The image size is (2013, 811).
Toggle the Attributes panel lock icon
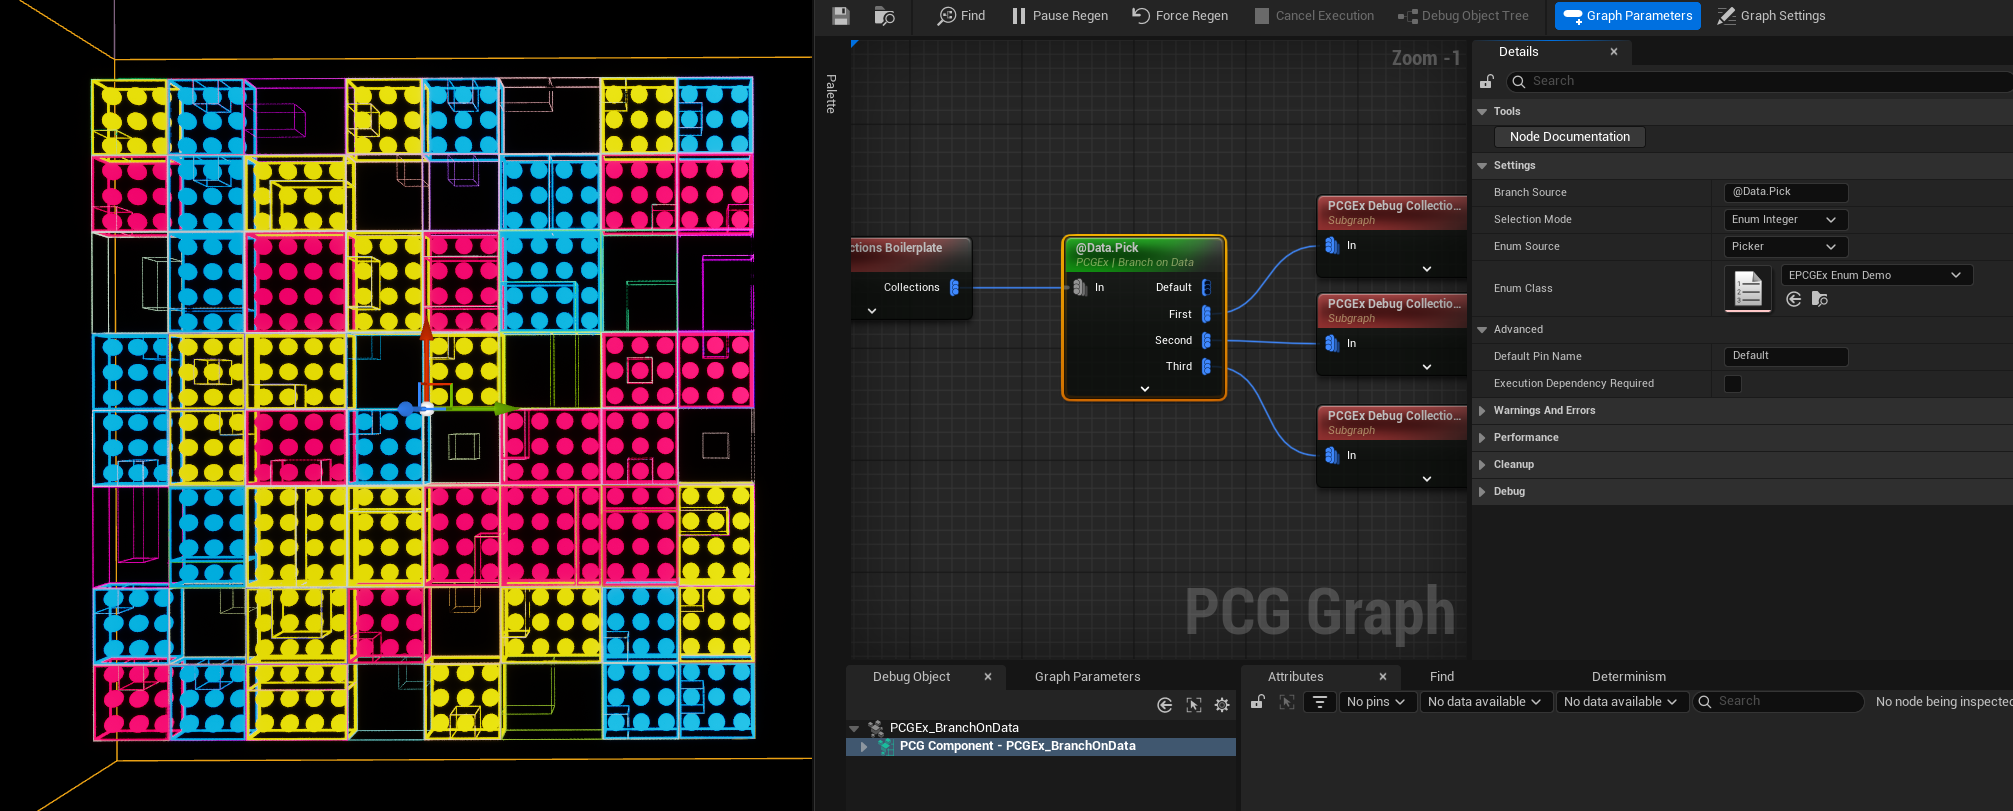pos(1258,702)
